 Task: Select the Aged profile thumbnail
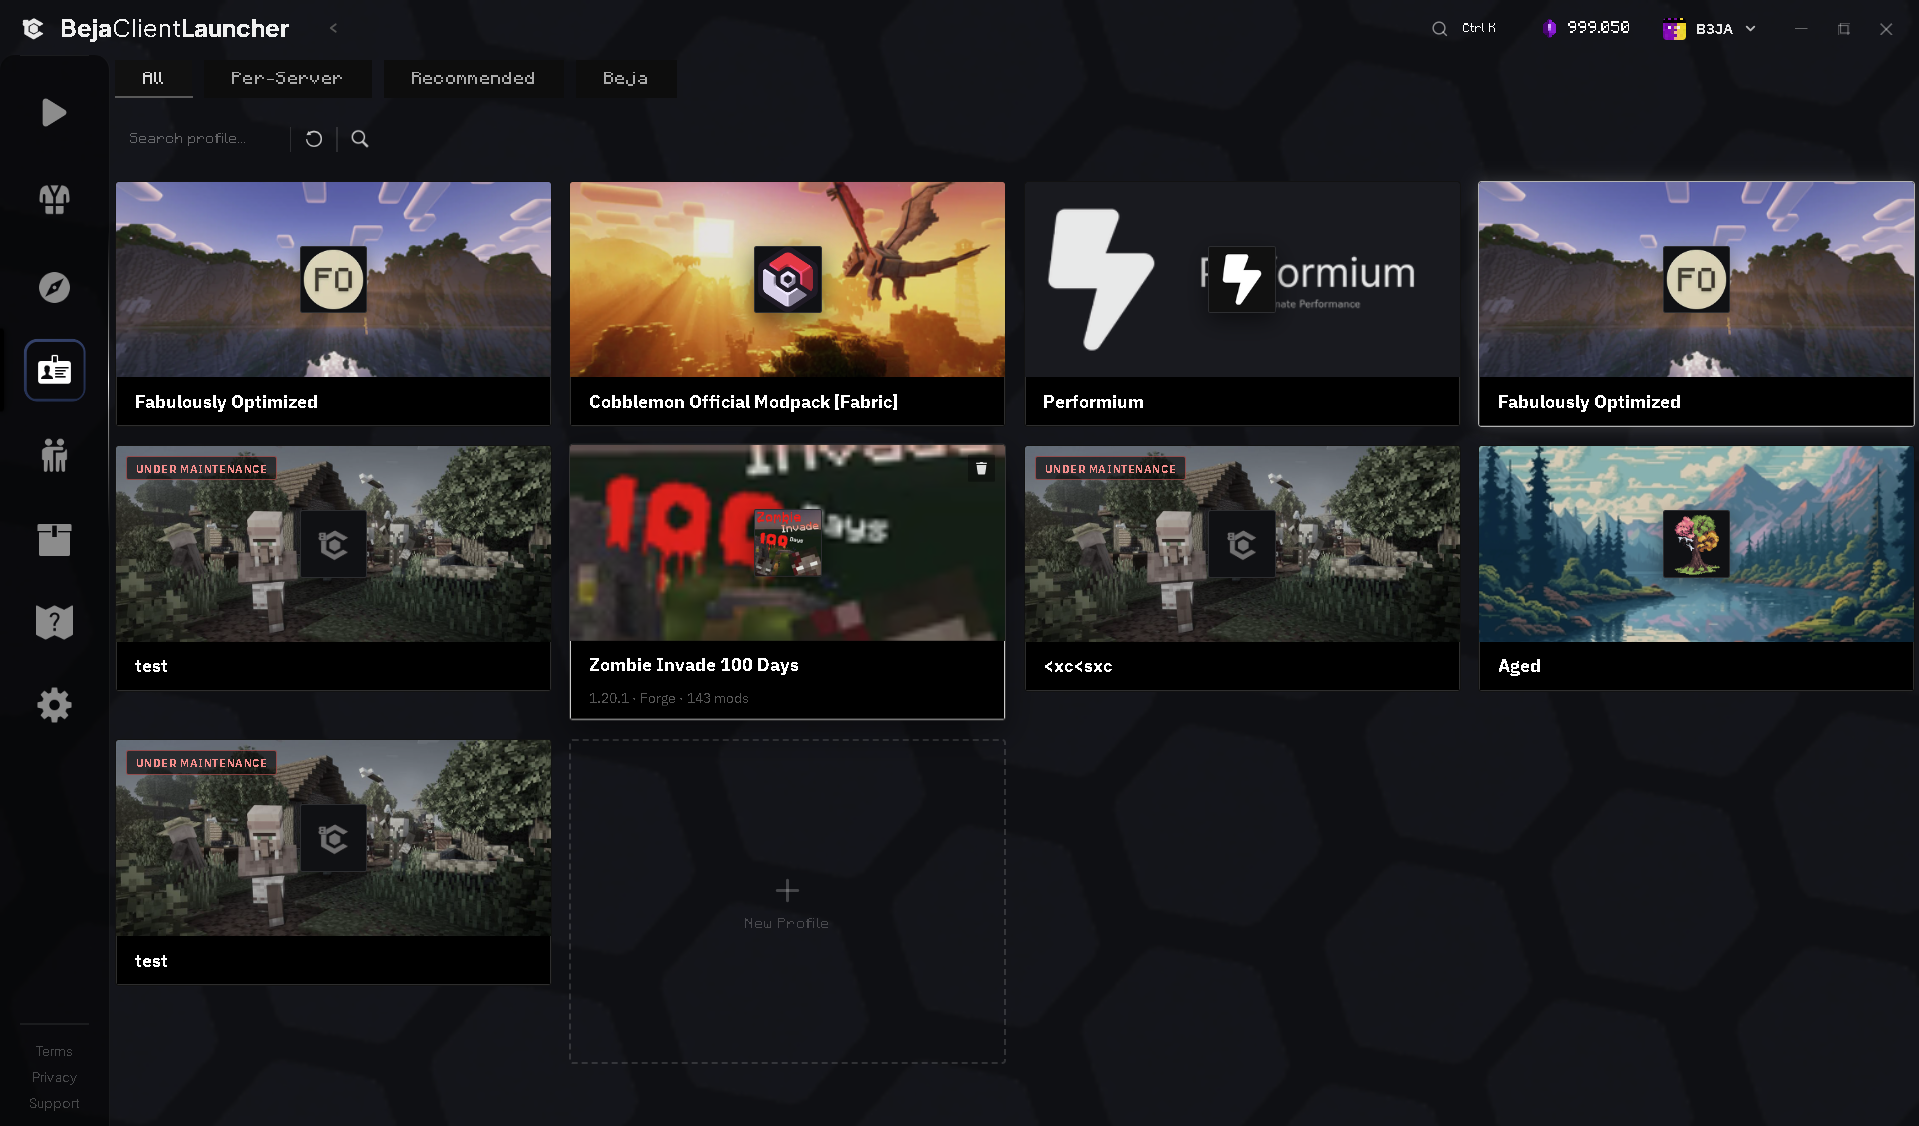(1696, 544)
